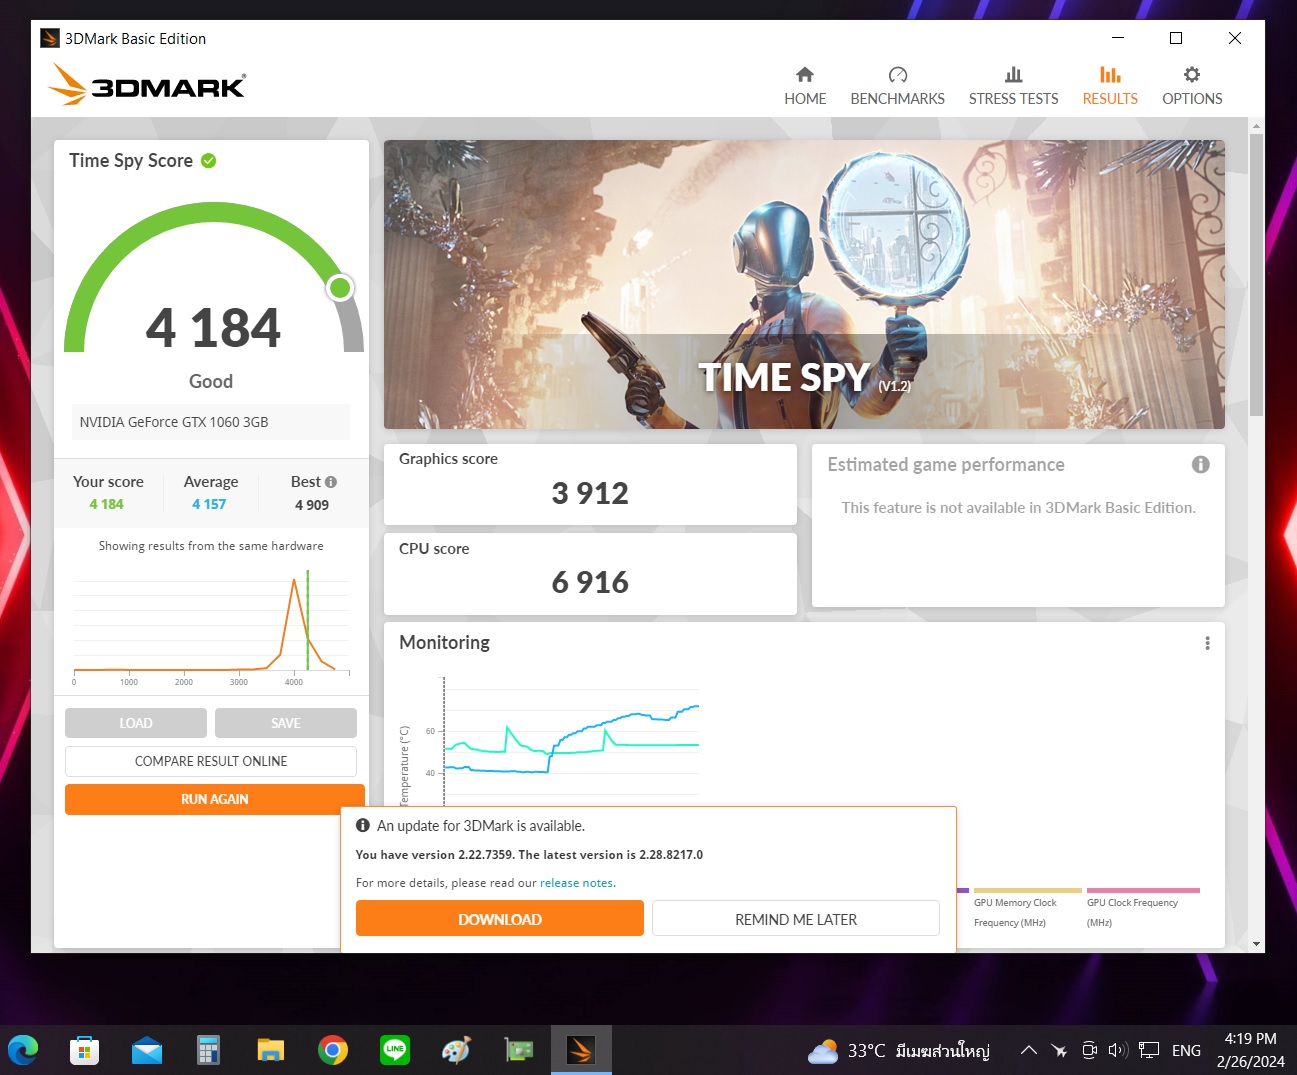Image resolution: width=1297 pixels, height=1075 pixels.
Task: Click the 3DMark logo in the header
Action: (x=147, y=86)
